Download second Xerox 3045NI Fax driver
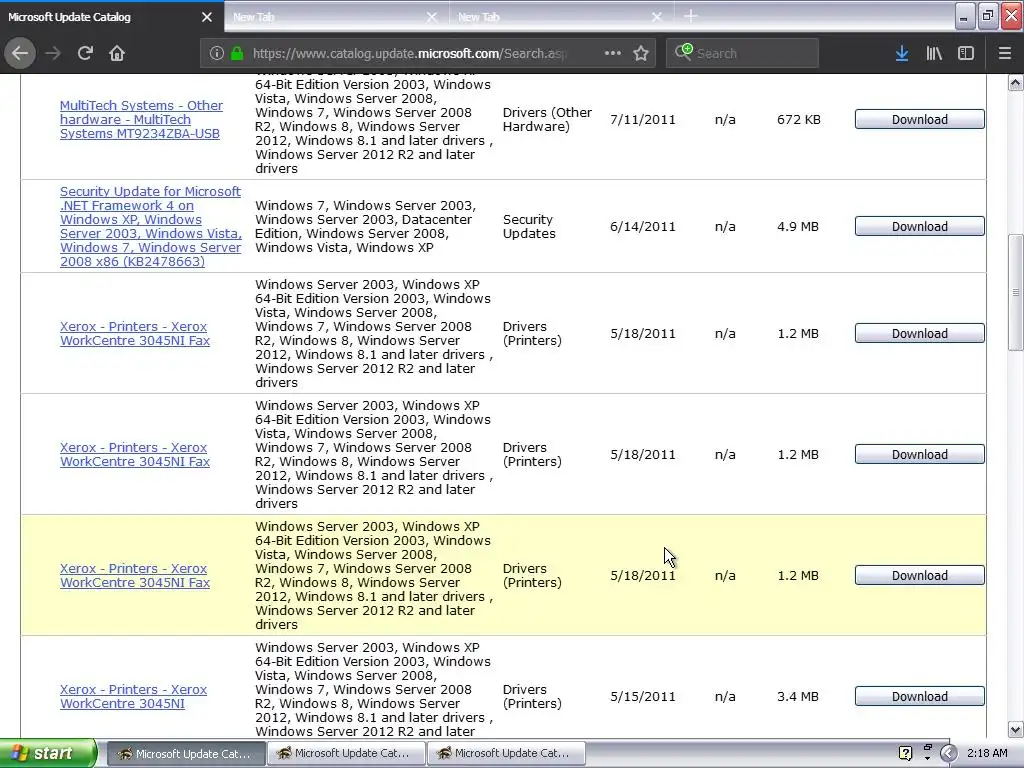The image size is (1024, 768). point(920,455)
